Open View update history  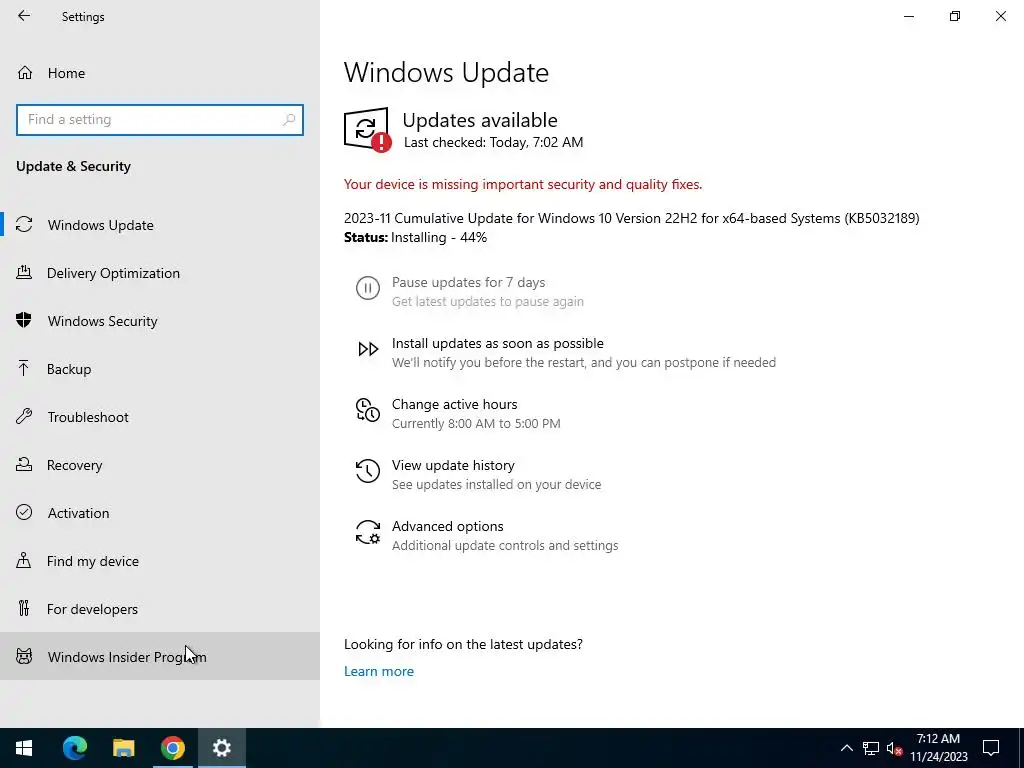(x=453, y=465)
